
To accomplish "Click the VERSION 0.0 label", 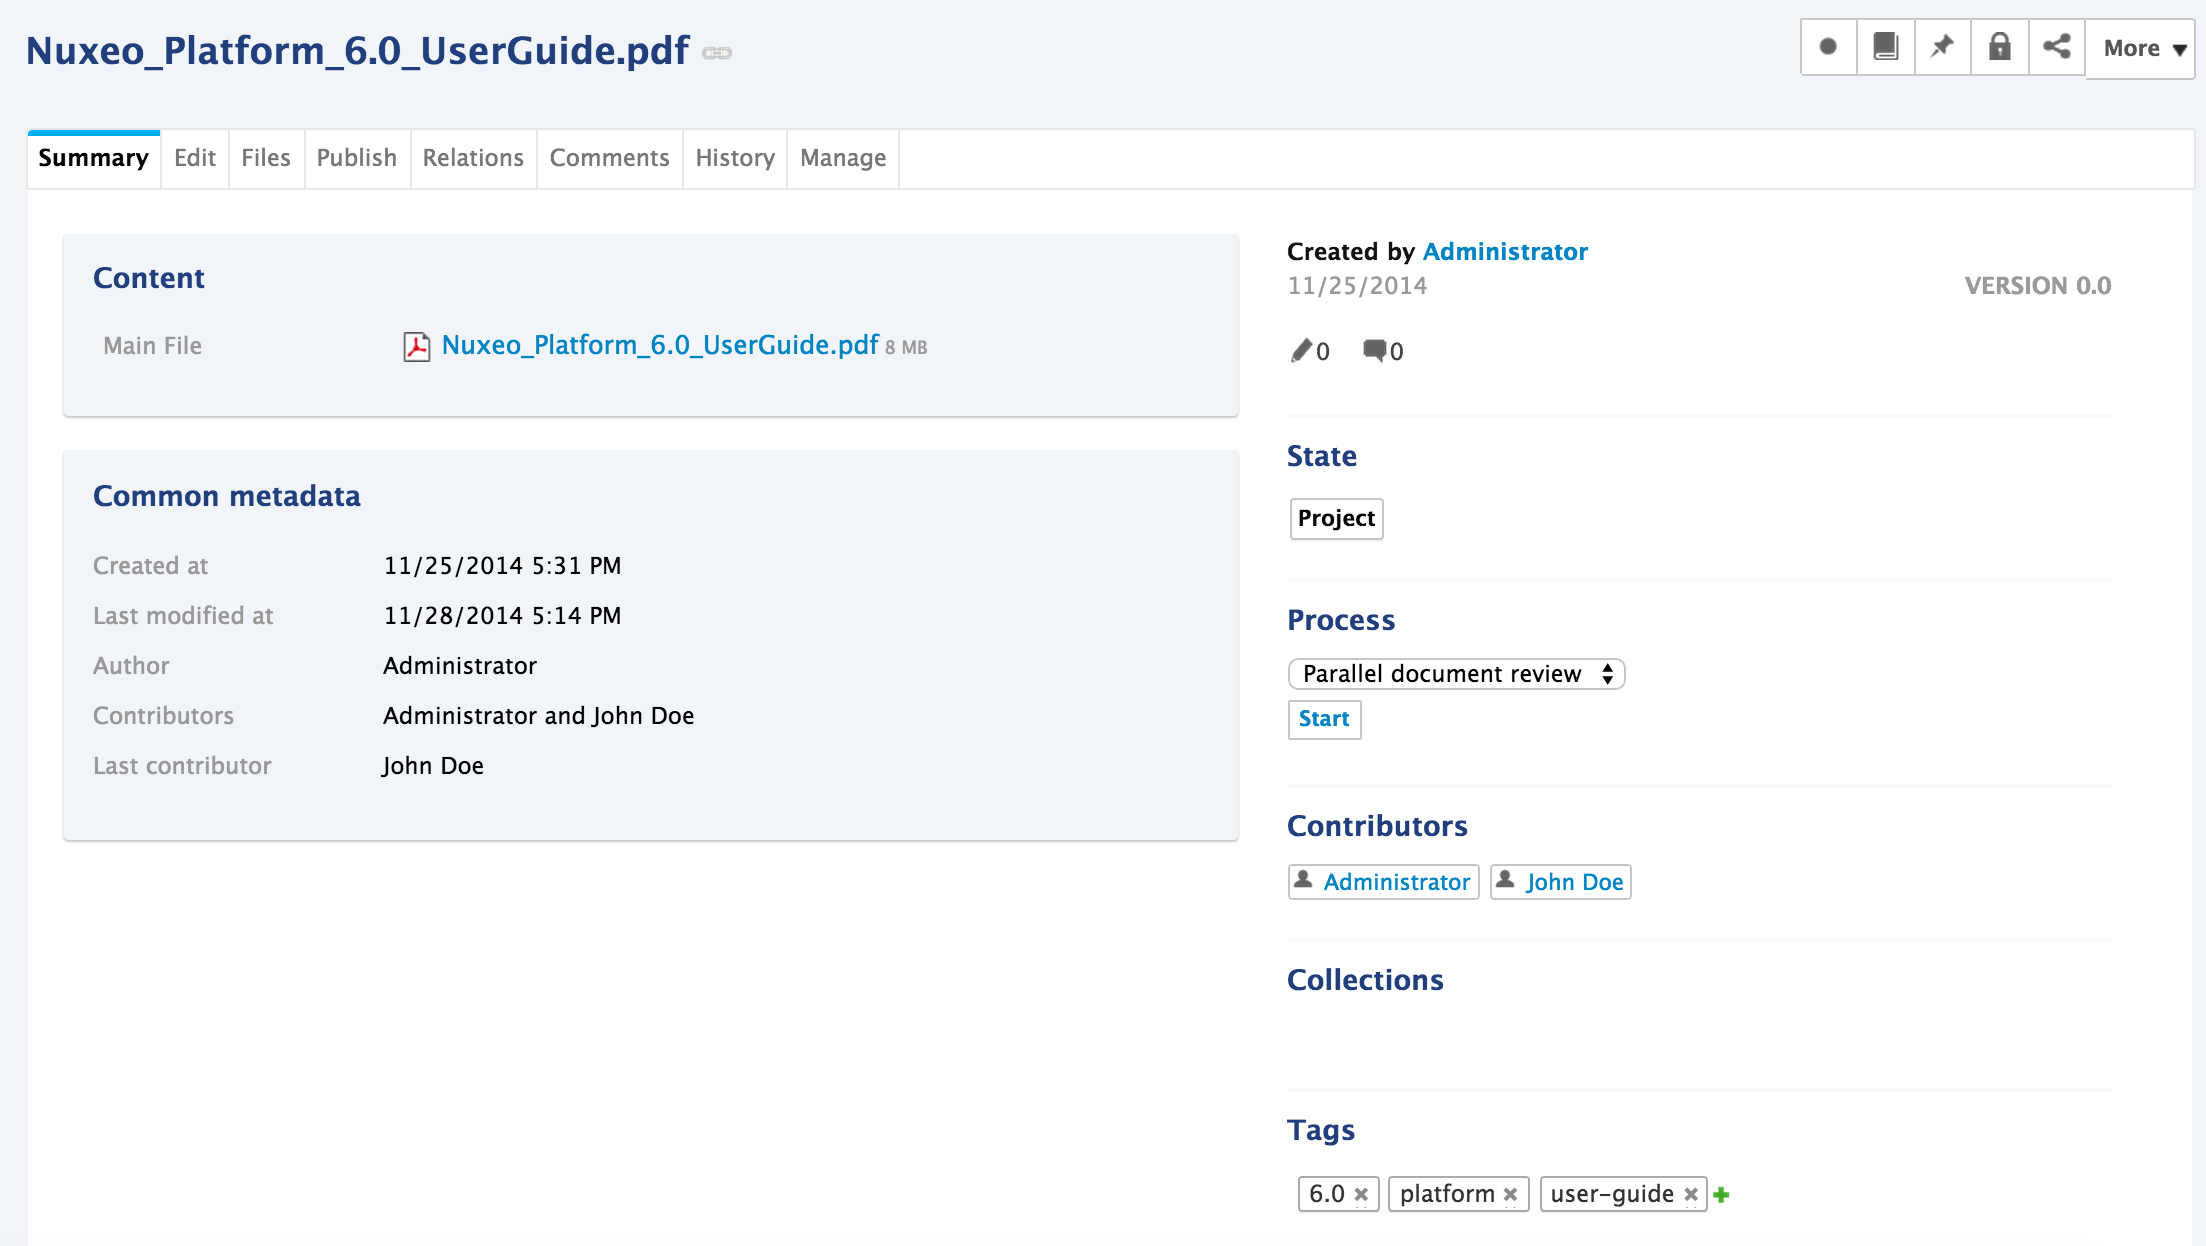I will click(x=2038, y=286).
